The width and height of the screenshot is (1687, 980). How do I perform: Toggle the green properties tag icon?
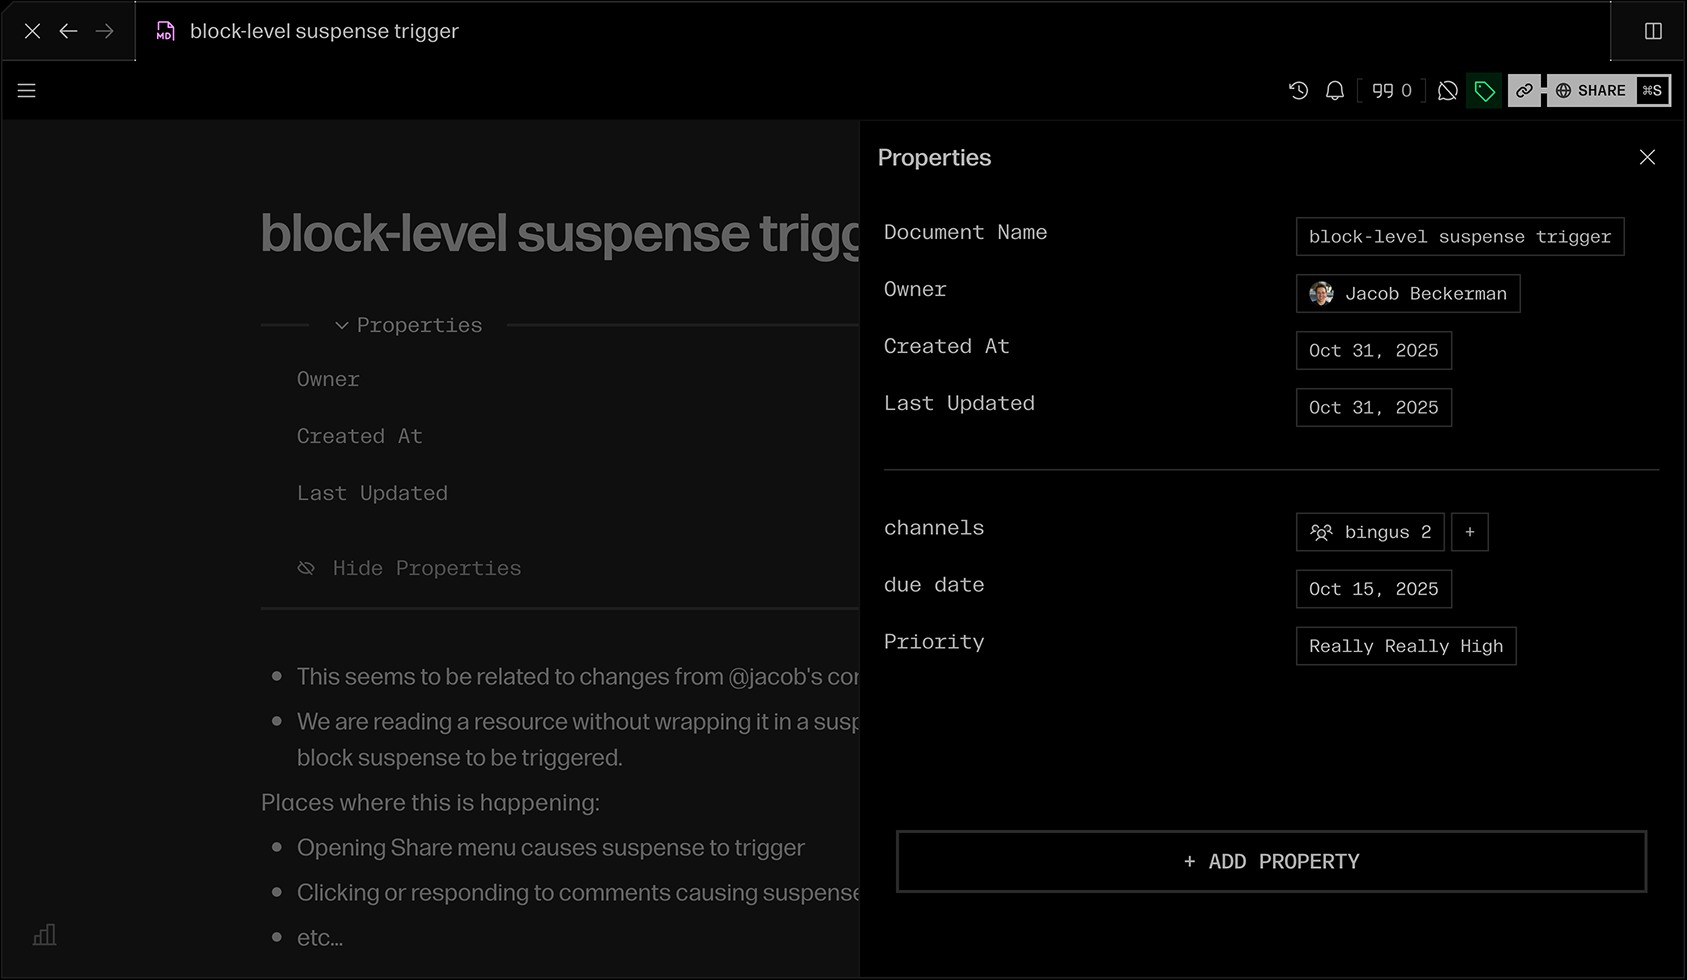pyautogui.click(x=1484, y=91)
